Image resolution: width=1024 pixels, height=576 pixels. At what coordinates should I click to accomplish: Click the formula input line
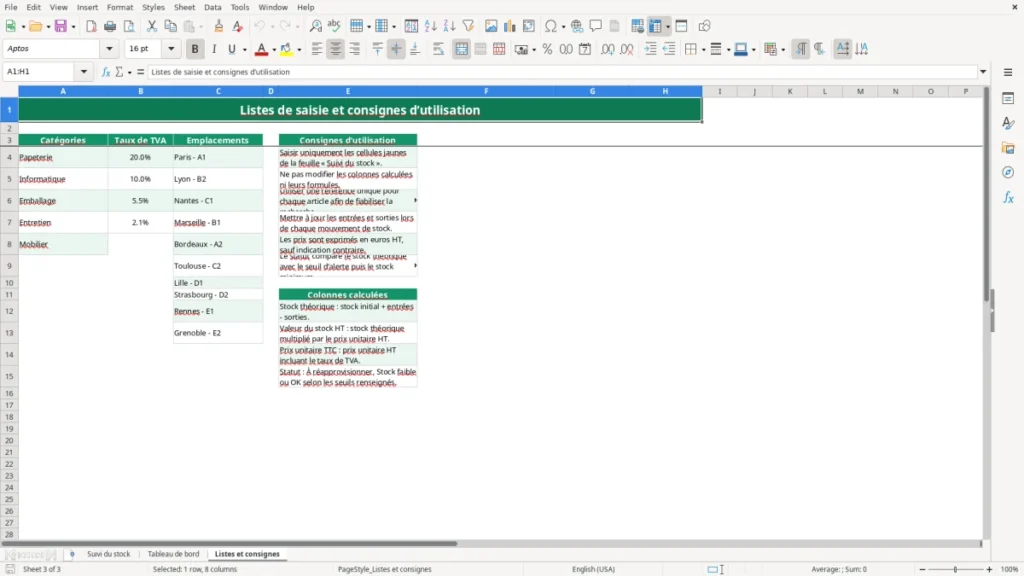(562, 72)
